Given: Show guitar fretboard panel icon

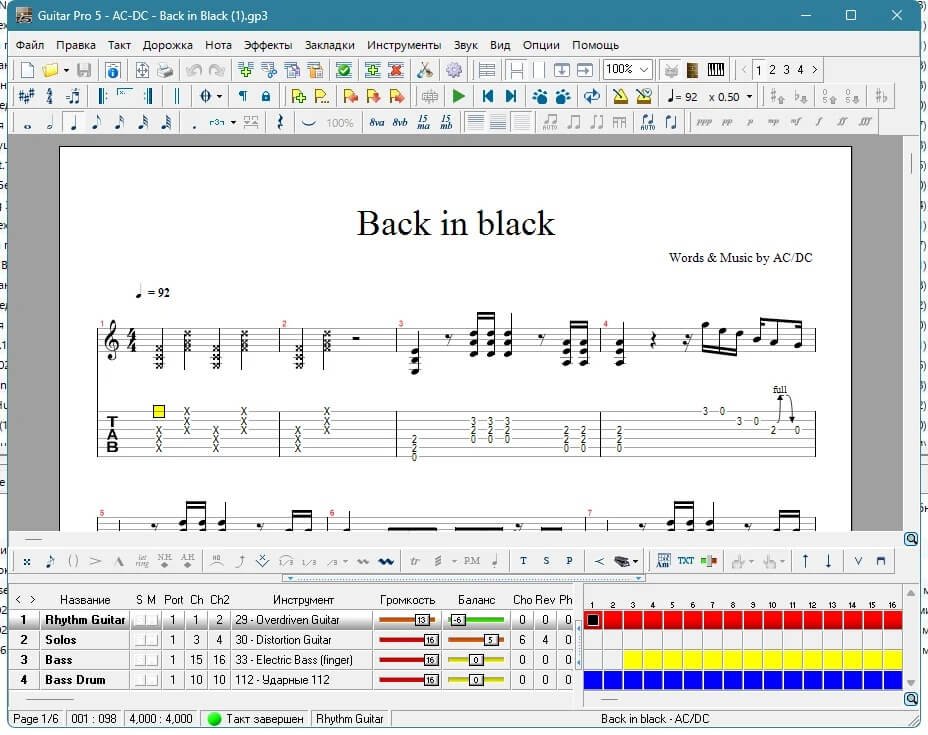Looking at the screenshot, I should [x=692, y=70].
